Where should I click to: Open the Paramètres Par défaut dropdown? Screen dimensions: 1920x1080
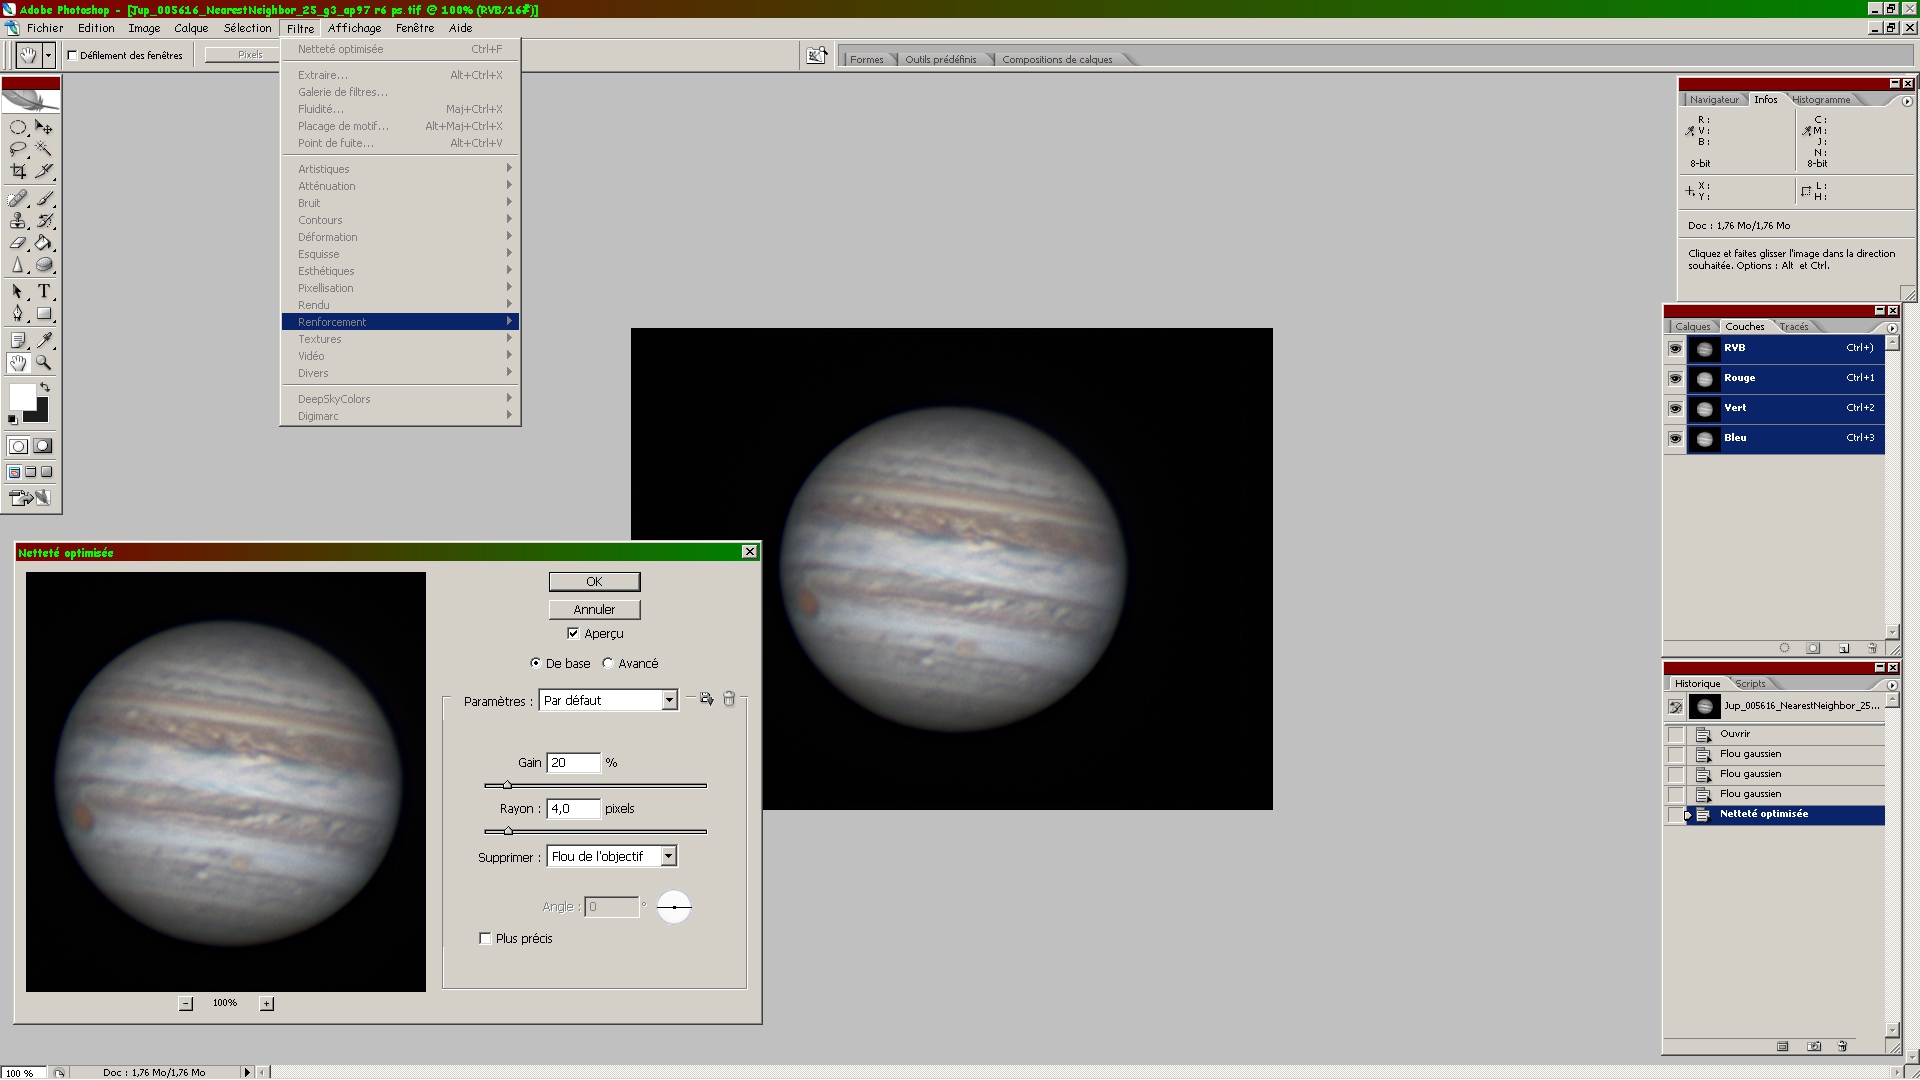pos(669,700)
